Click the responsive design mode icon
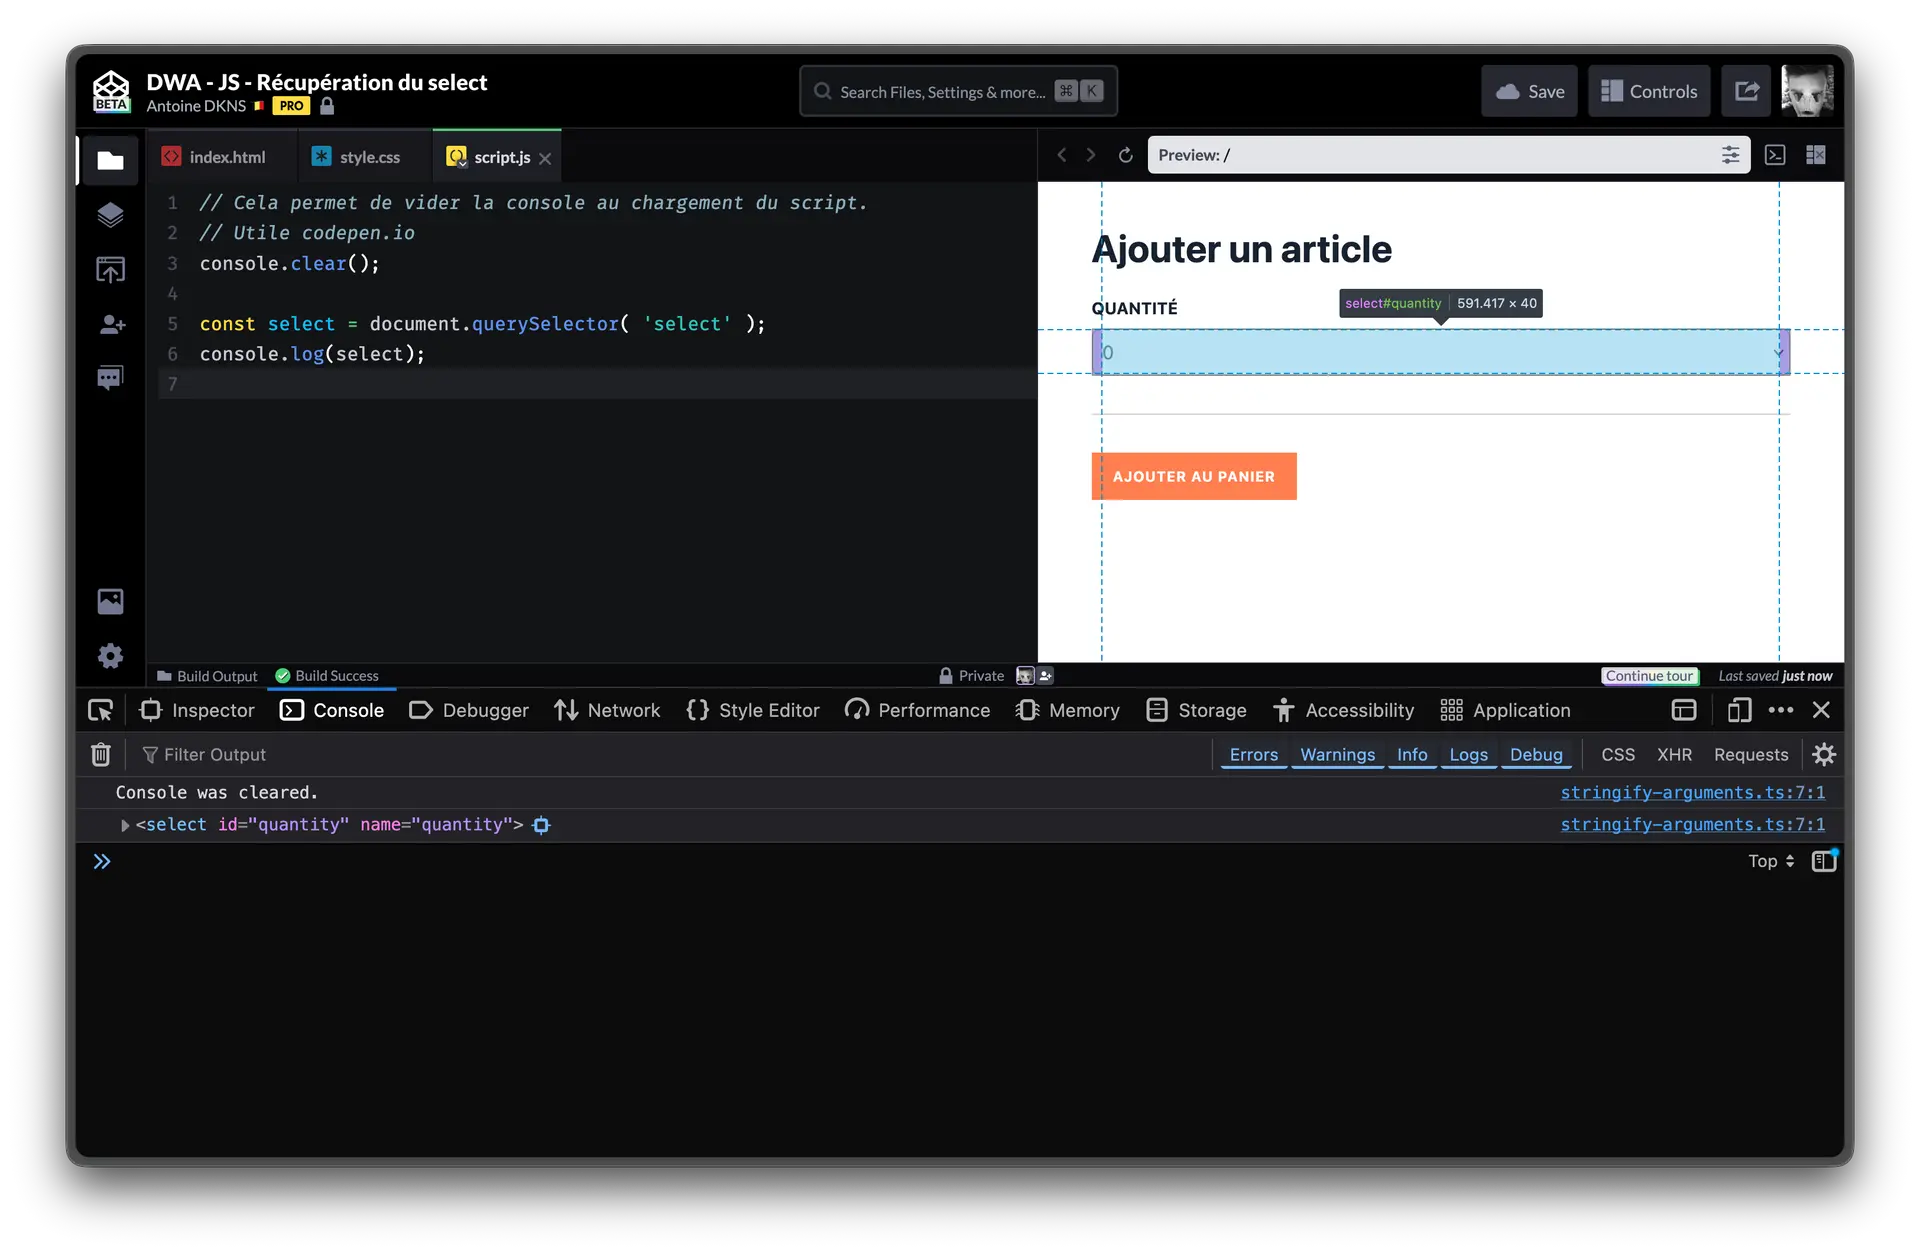Viewport: 1920px width, 1254px height. pos(1739,710)
